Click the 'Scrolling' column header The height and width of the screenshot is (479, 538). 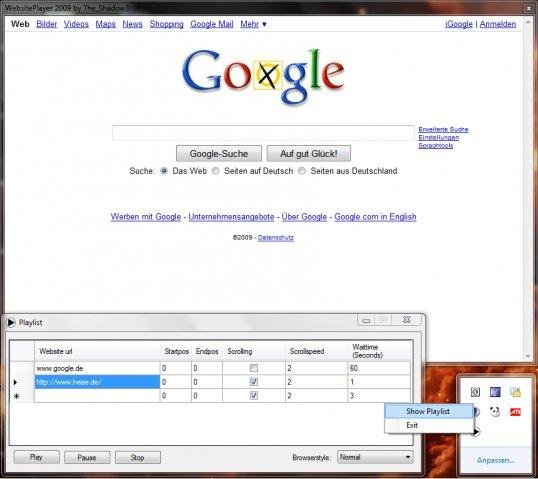254,351
